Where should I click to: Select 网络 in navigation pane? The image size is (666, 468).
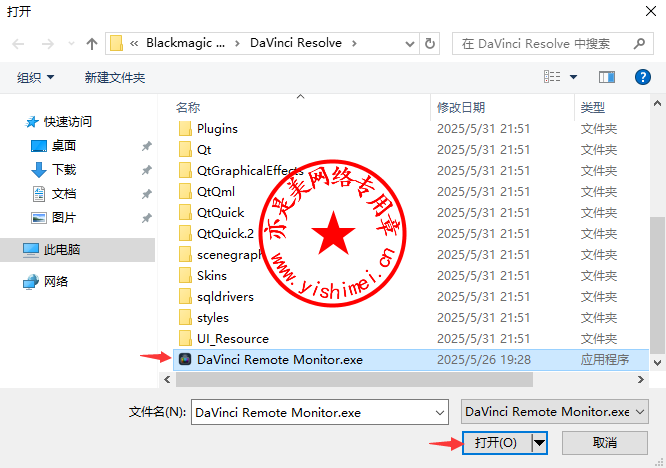pyautogui.click(x=45, y=282)
